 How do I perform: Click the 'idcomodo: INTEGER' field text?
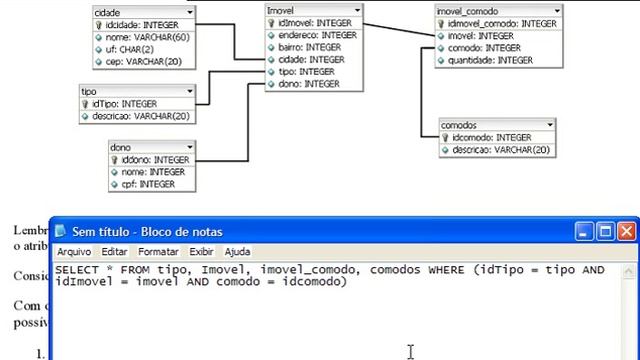(x=492, y=138)
